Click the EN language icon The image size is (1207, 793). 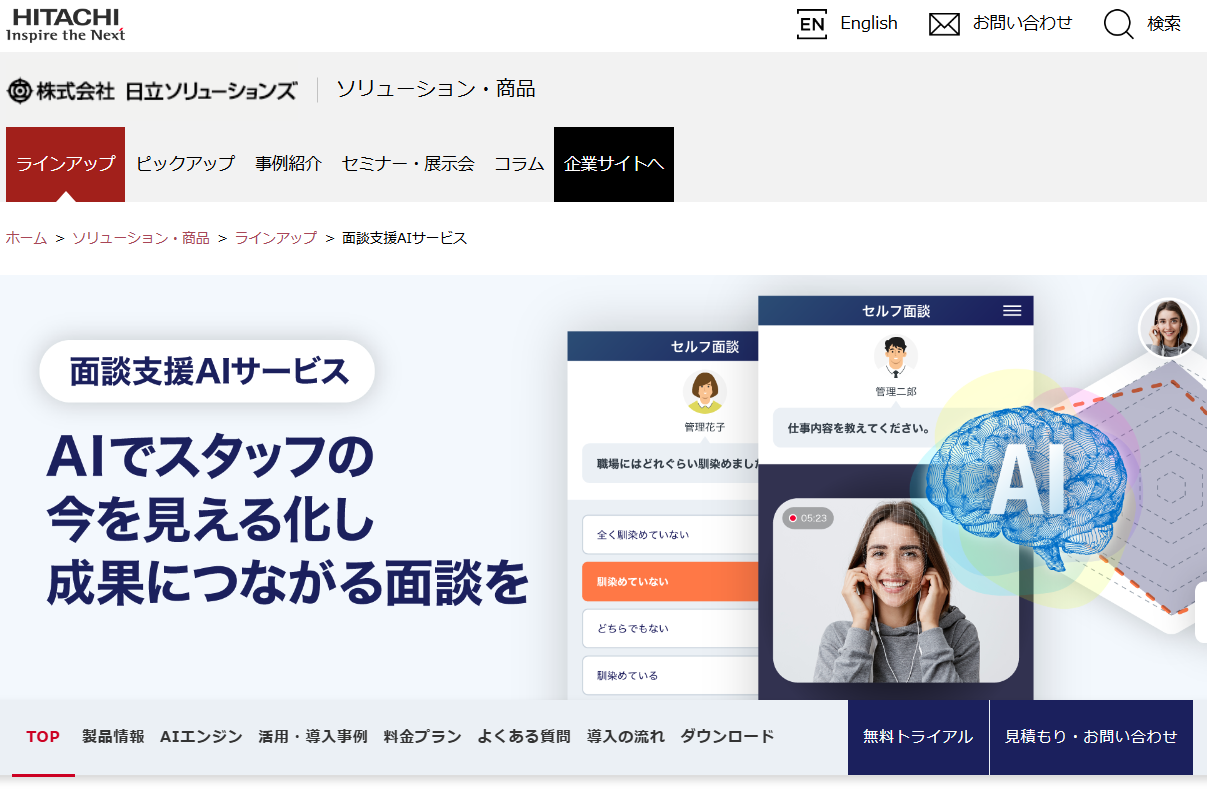(812, 24)
